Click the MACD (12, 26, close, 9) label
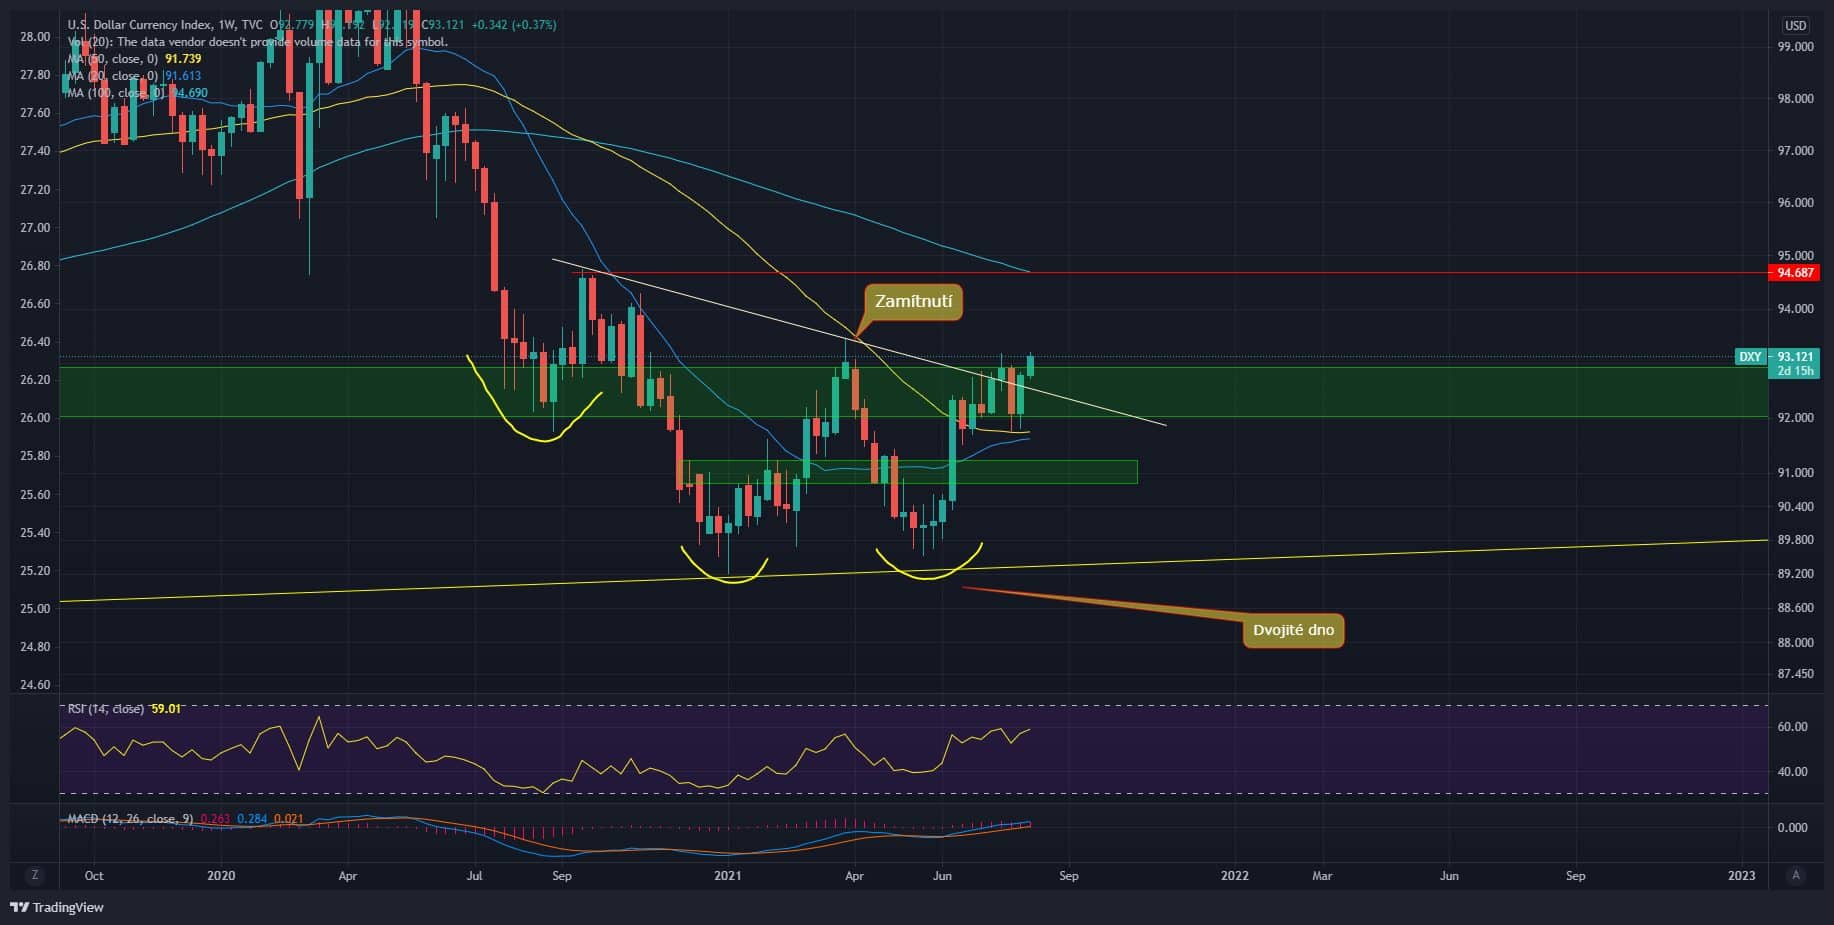The width and height of the screenshot is (1834, 925). [130, 819]
